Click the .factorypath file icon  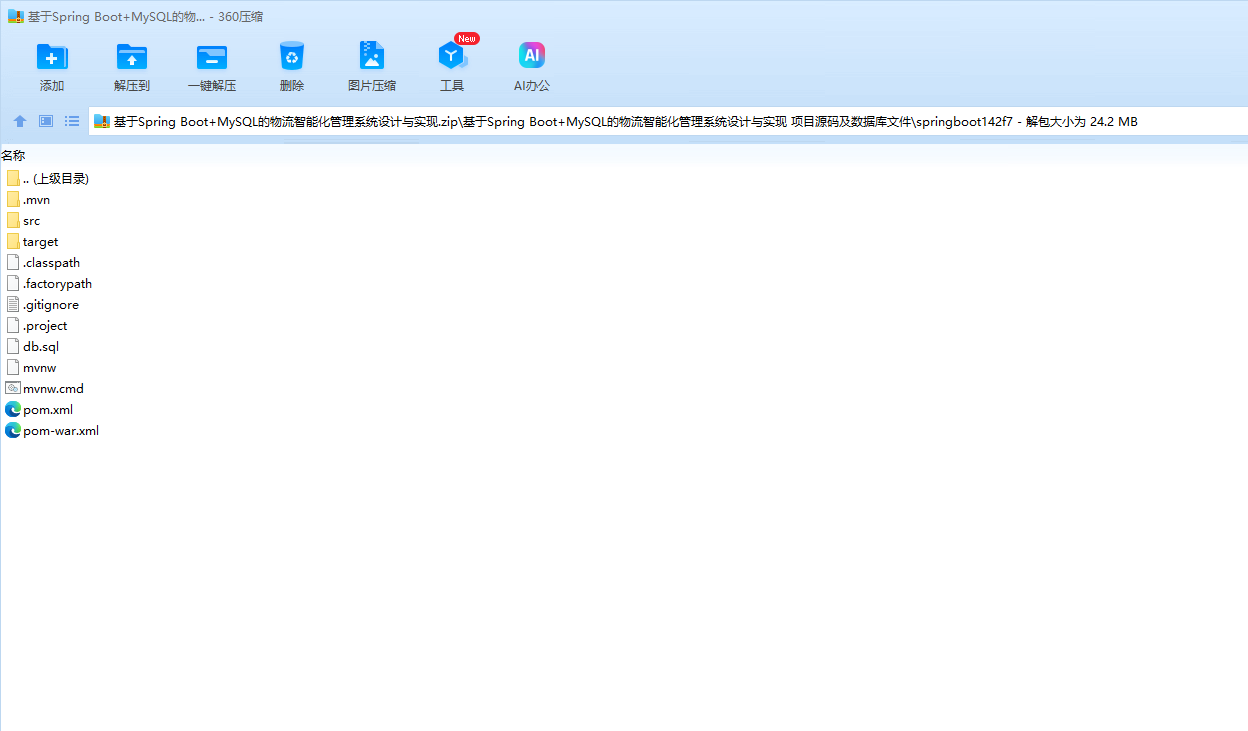13,283
